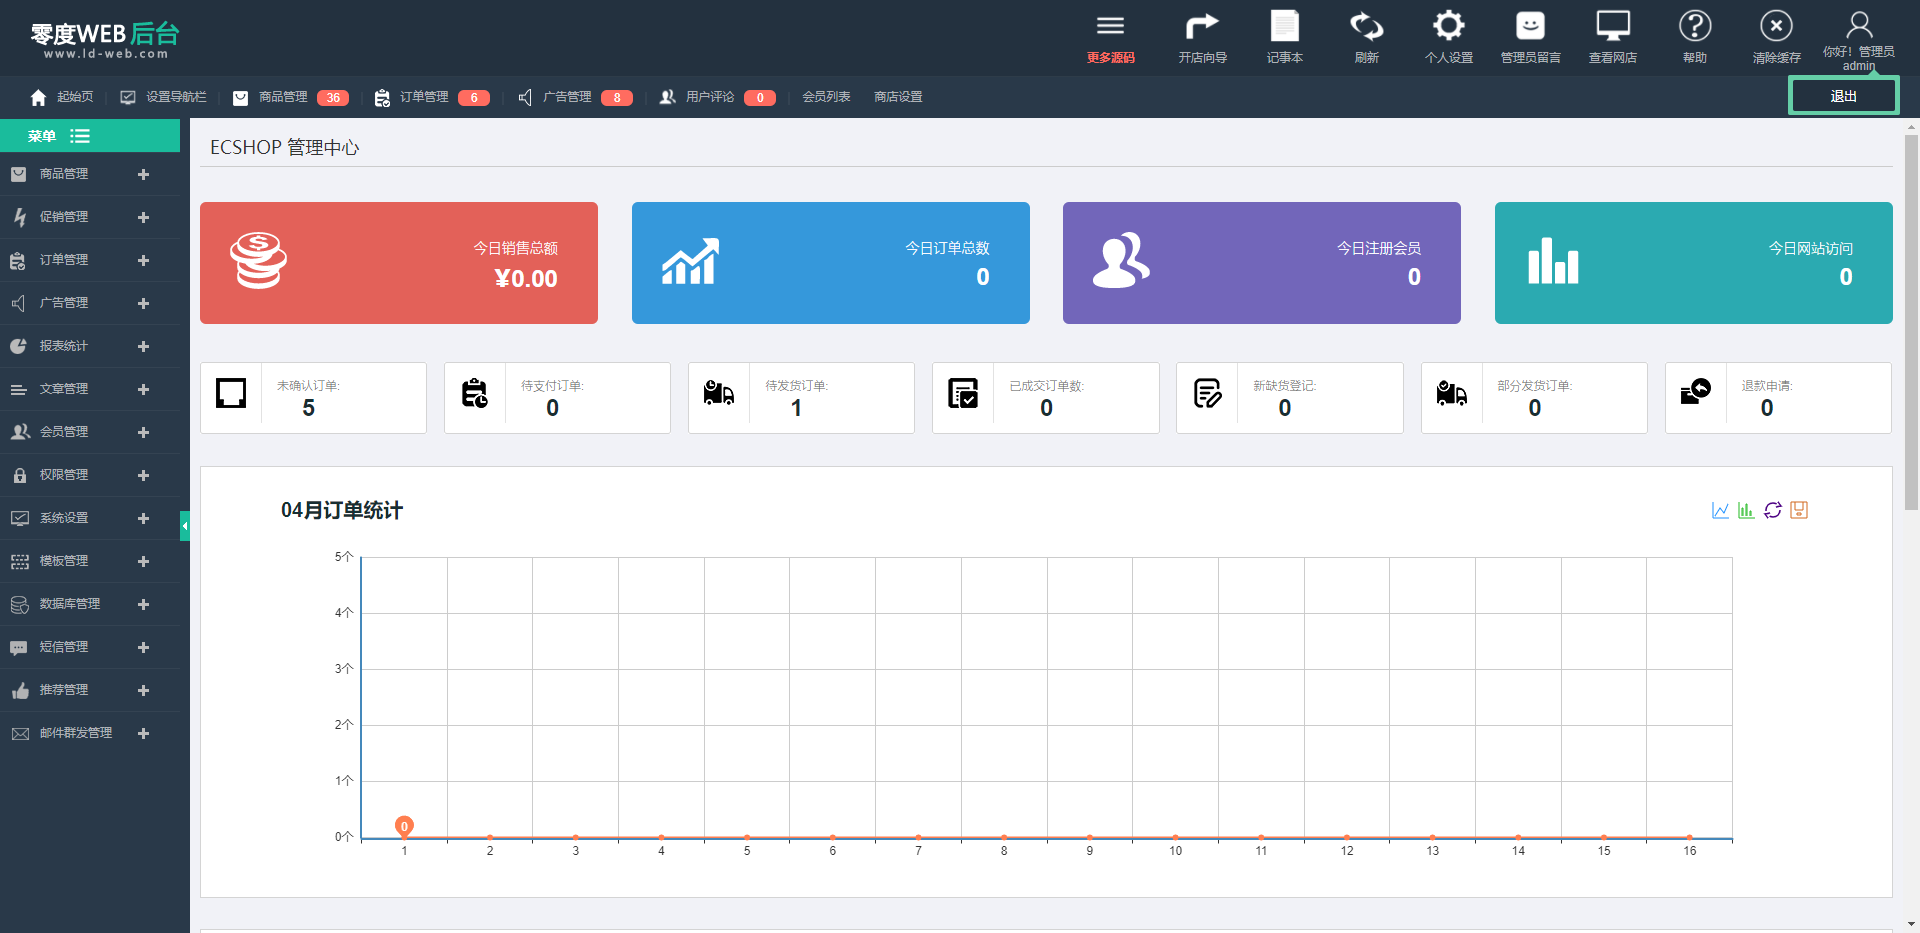
Task: Open the 记事本 notepad icon
Action: tap(1284, 26)
